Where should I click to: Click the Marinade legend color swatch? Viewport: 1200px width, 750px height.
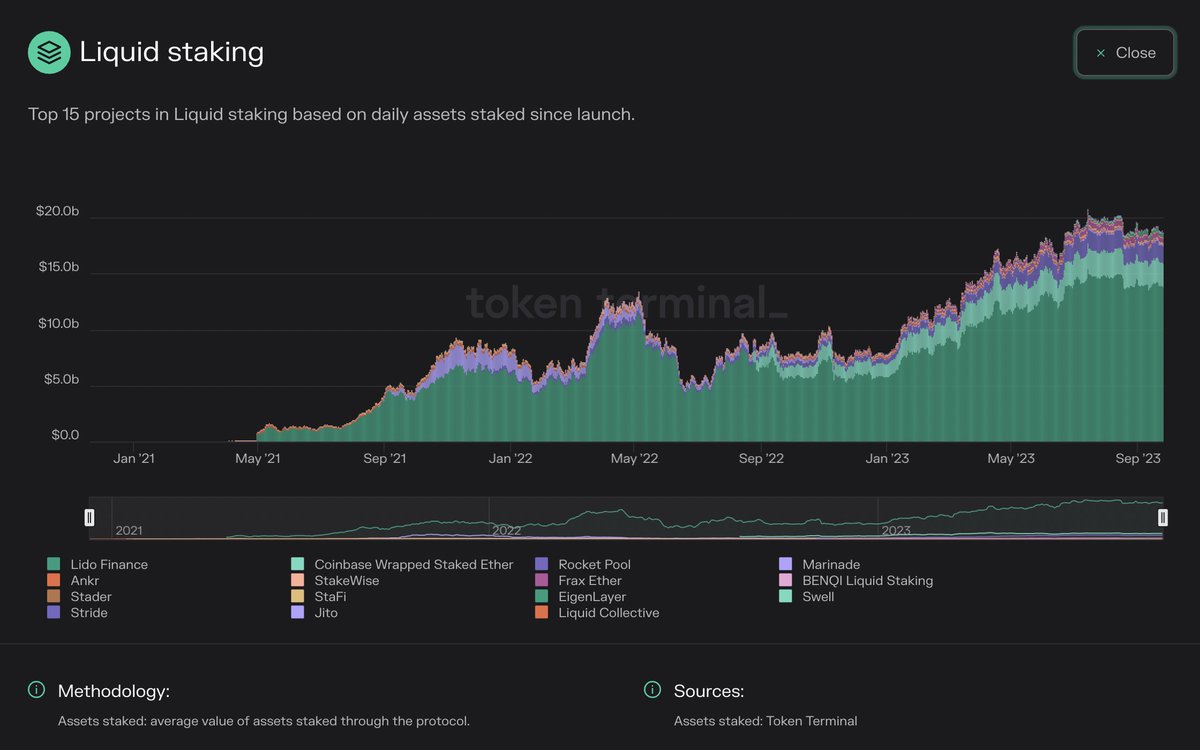point(785,564)
